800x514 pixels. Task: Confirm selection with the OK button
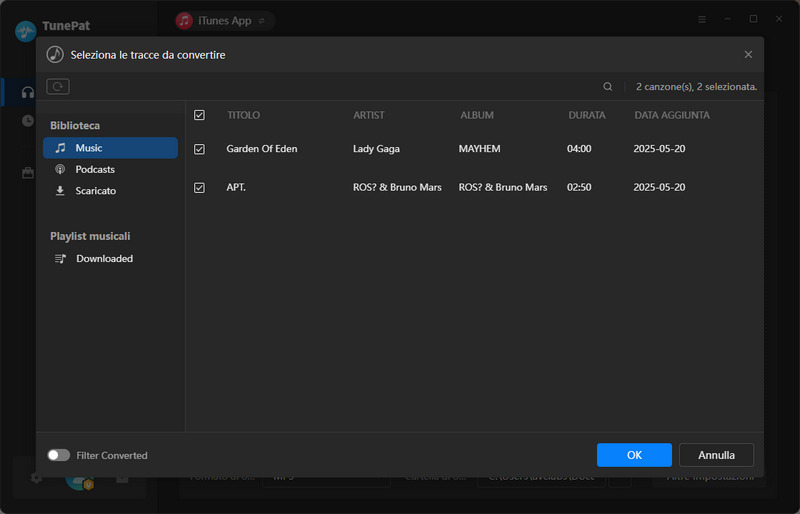click(634, 455)
